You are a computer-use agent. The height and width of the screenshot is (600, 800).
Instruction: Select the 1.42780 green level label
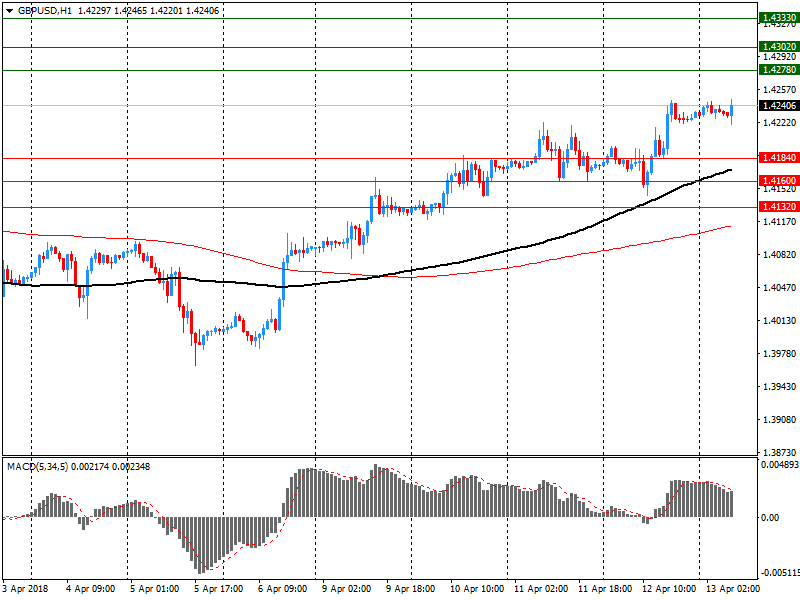coord(779,69)
